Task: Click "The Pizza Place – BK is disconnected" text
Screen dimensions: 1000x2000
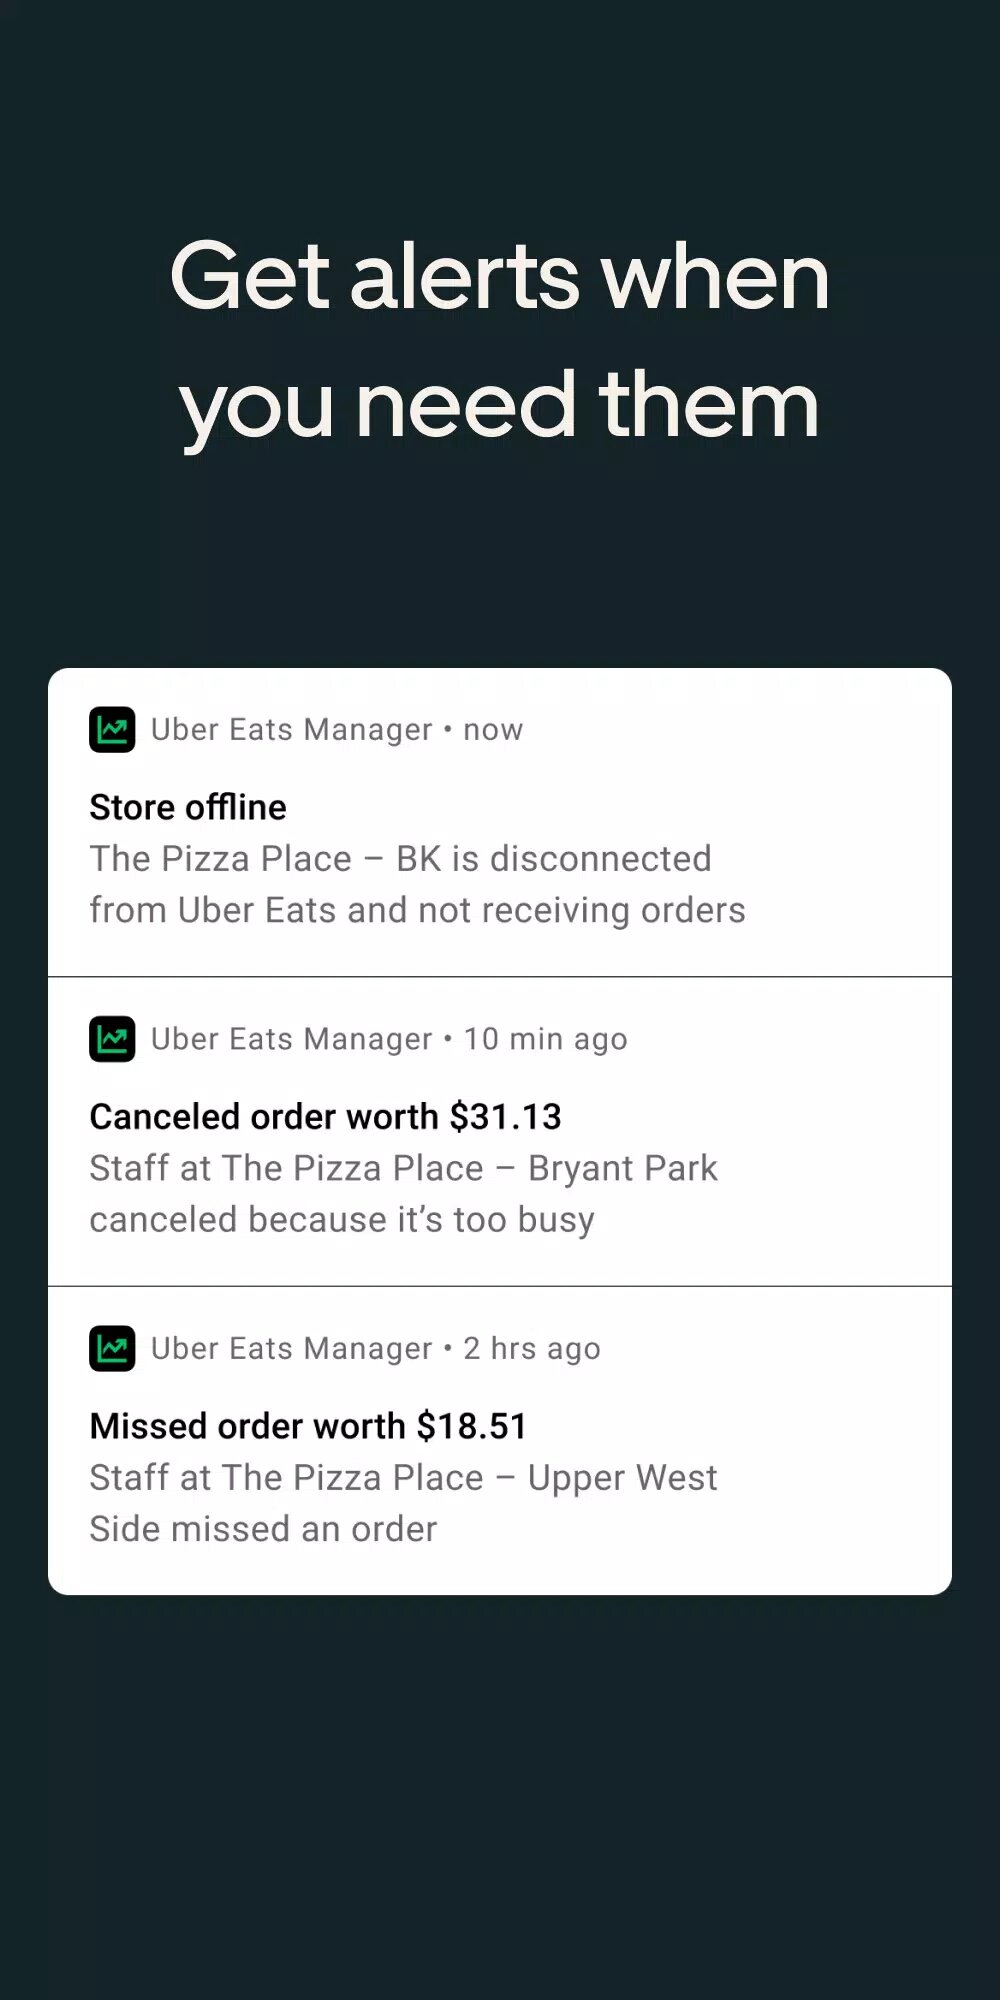Action: coord(400,859)
